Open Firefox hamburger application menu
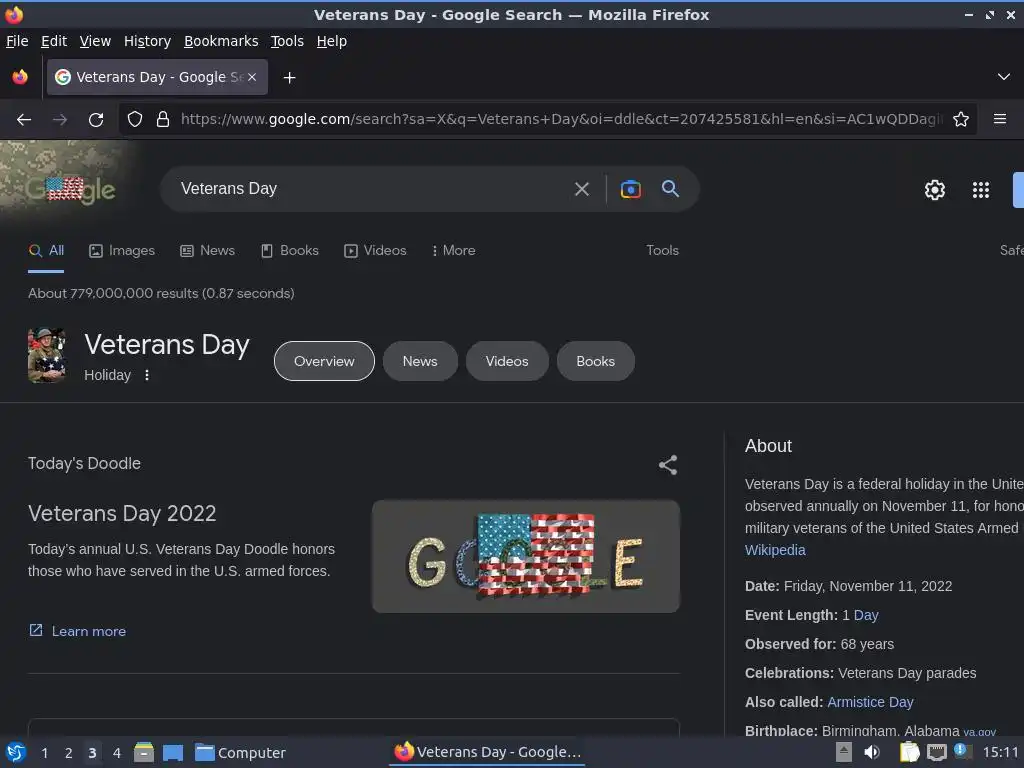Image resolution: width=1024 pixels, height=768 pixels. [x=1000, y=119]
